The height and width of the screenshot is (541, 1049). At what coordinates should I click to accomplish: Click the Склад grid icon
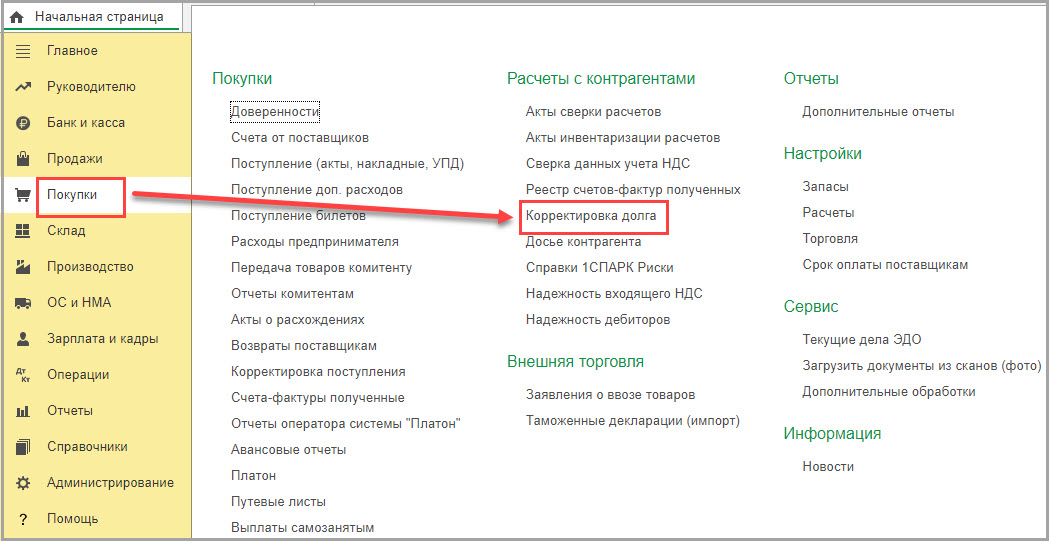pos(23,231)
